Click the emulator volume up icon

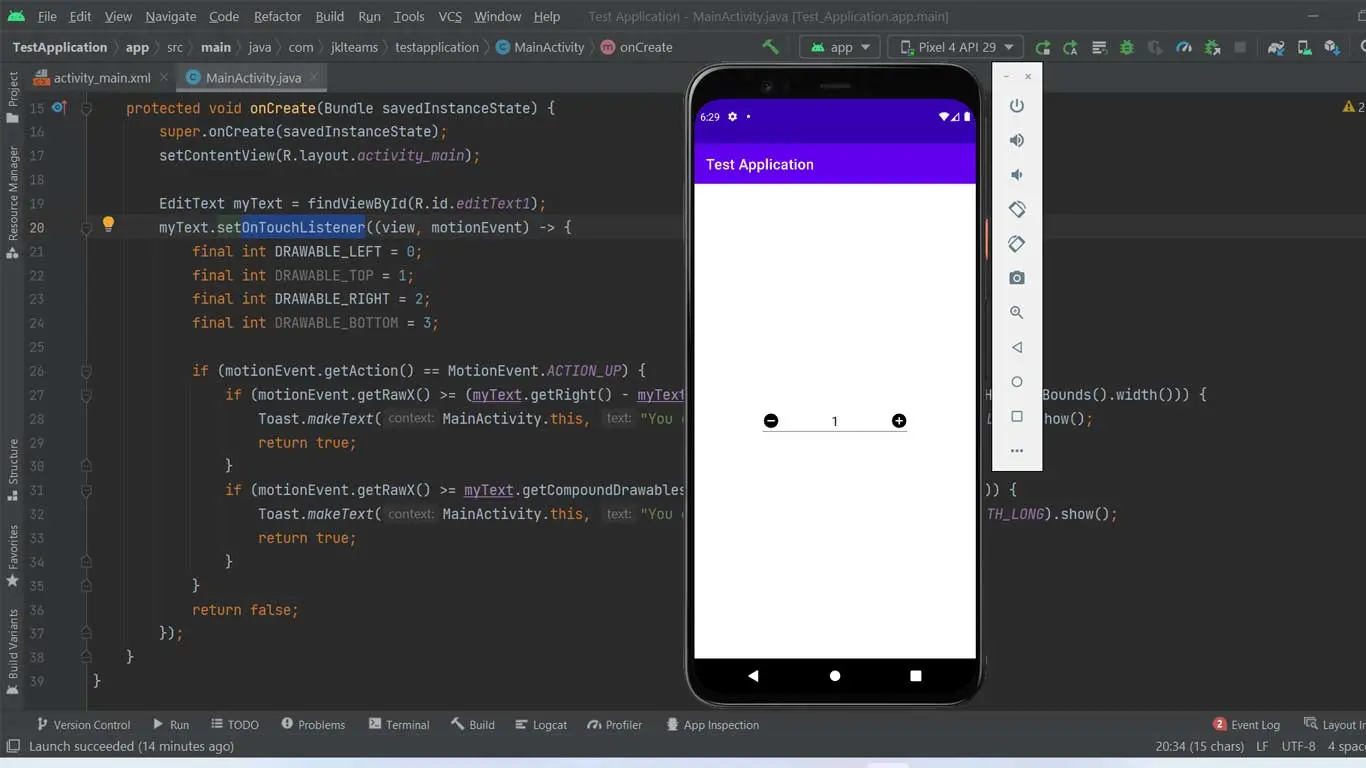[x=1016, y=140]
